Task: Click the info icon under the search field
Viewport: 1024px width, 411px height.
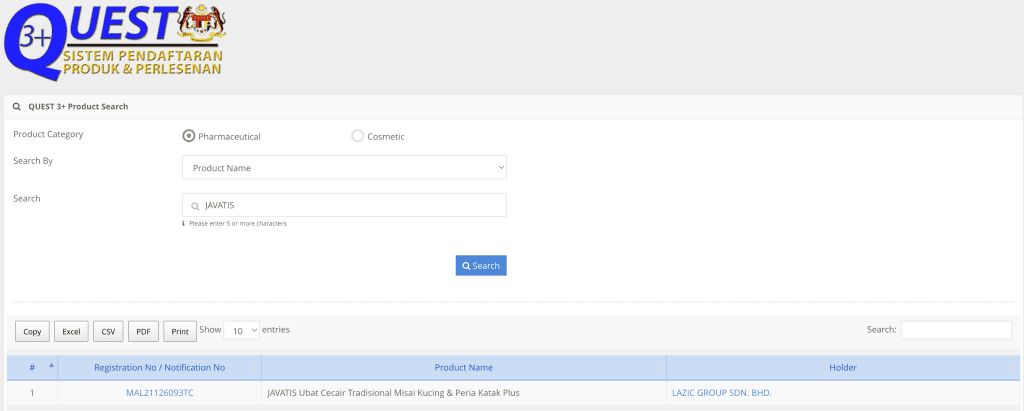Action: pyautogui.click(x=184, y=223)
